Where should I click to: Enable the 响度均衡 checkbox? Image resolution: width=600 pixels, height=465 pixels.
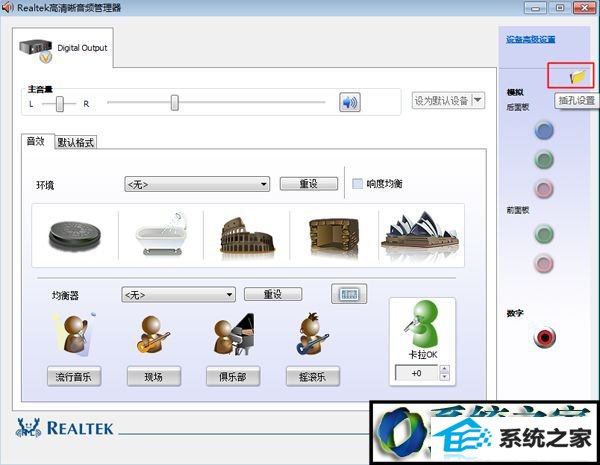click(x=357, y=184)
